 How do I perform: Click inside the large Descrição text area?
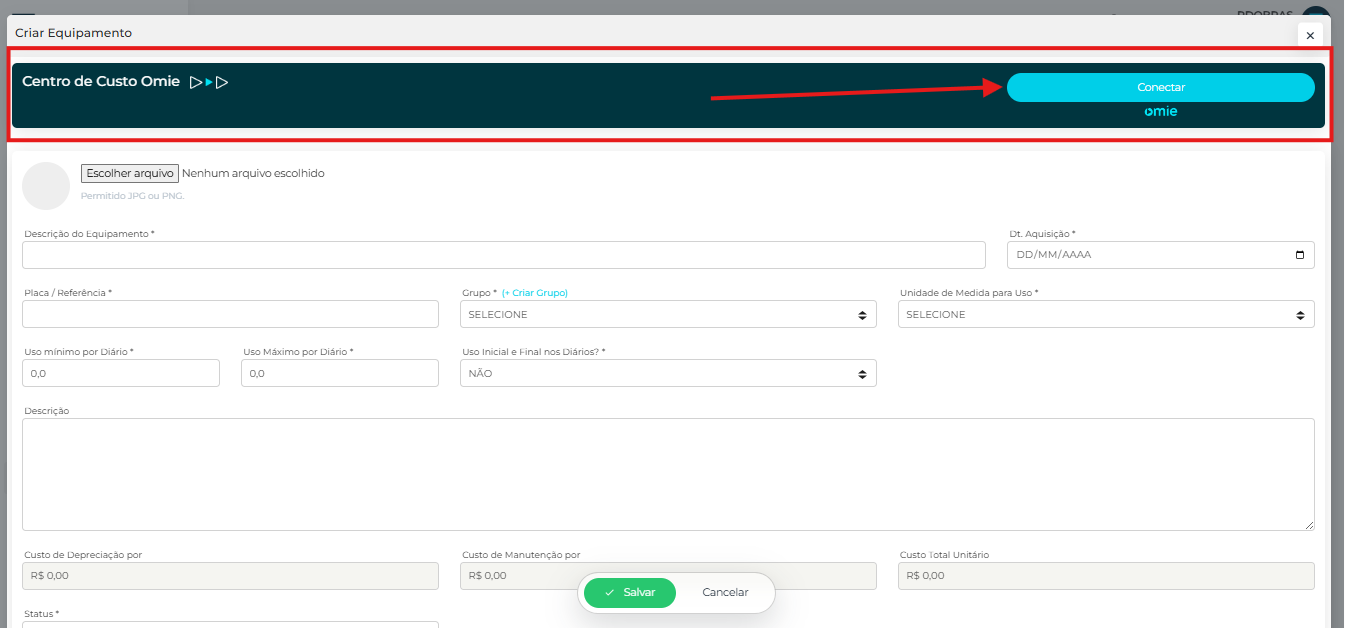[667, 474]
